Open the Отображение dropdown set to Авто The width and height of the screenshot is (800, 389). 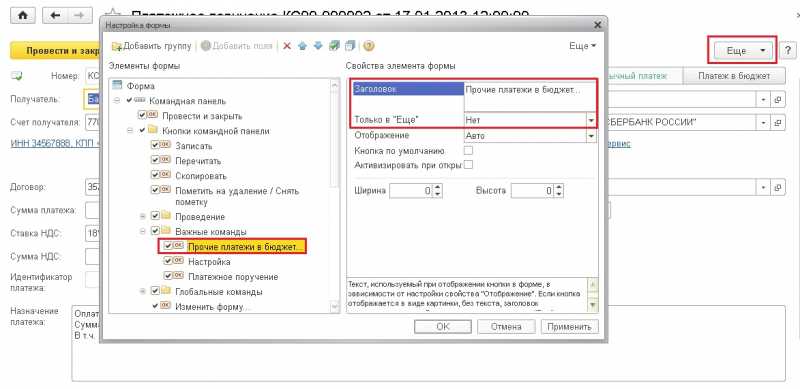pos(591,136)
